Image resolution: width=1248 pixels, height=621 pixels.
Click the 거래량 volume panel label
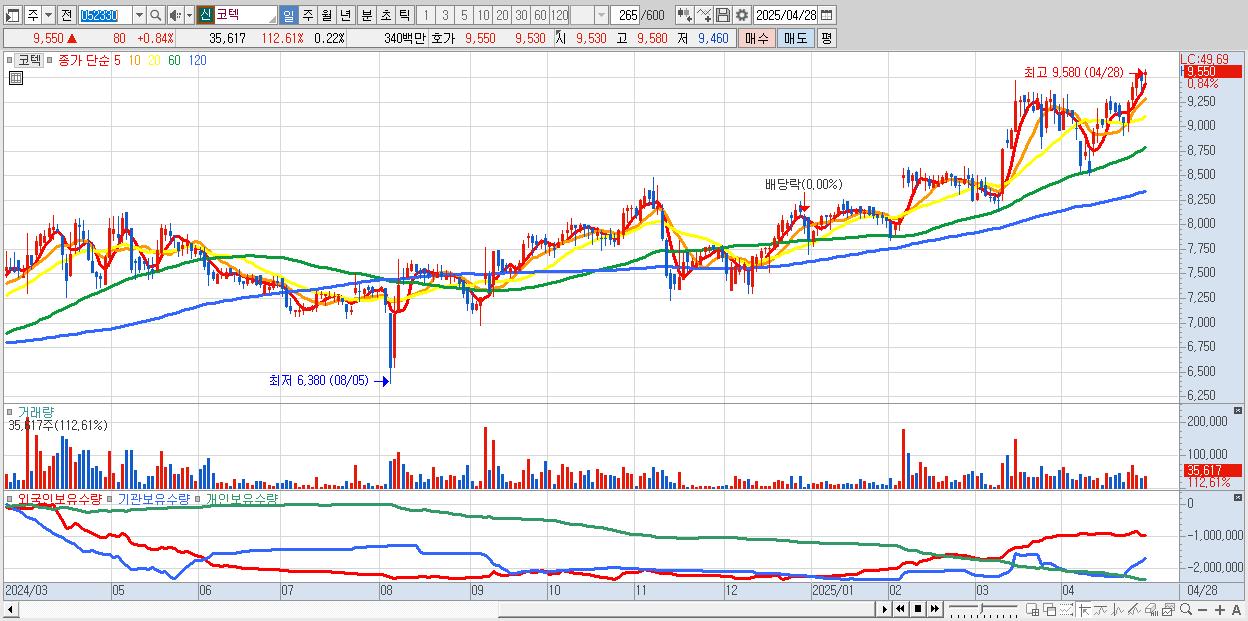tap(36, 412)
